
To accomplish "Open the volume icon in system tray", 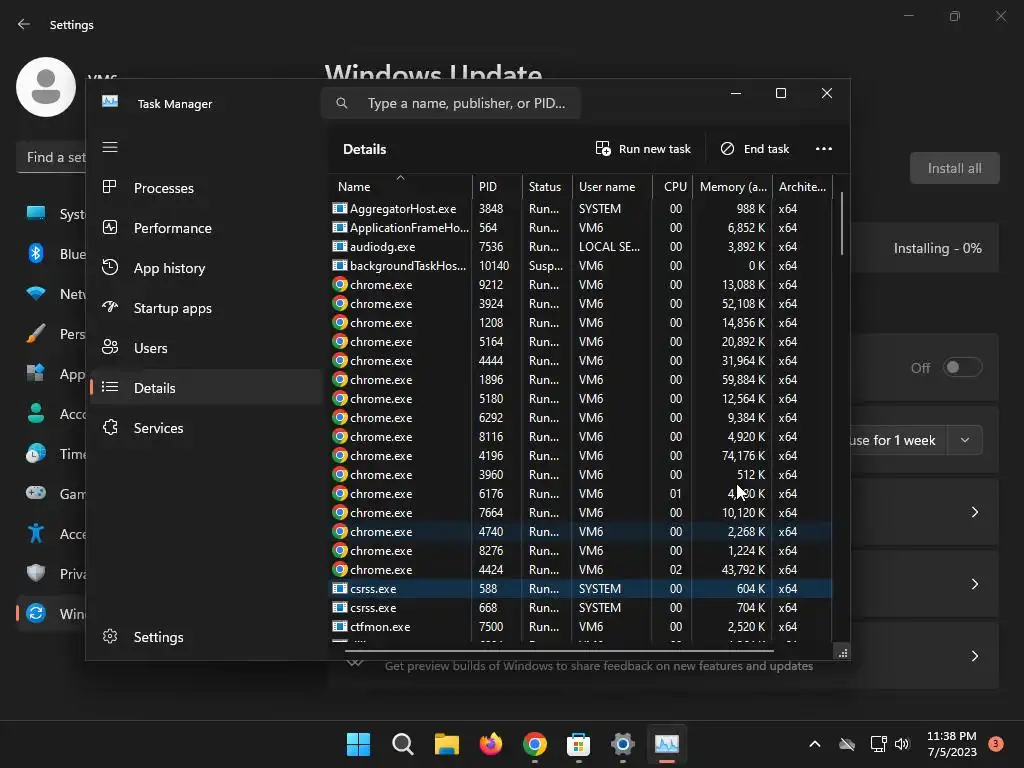I will point(902,744).
